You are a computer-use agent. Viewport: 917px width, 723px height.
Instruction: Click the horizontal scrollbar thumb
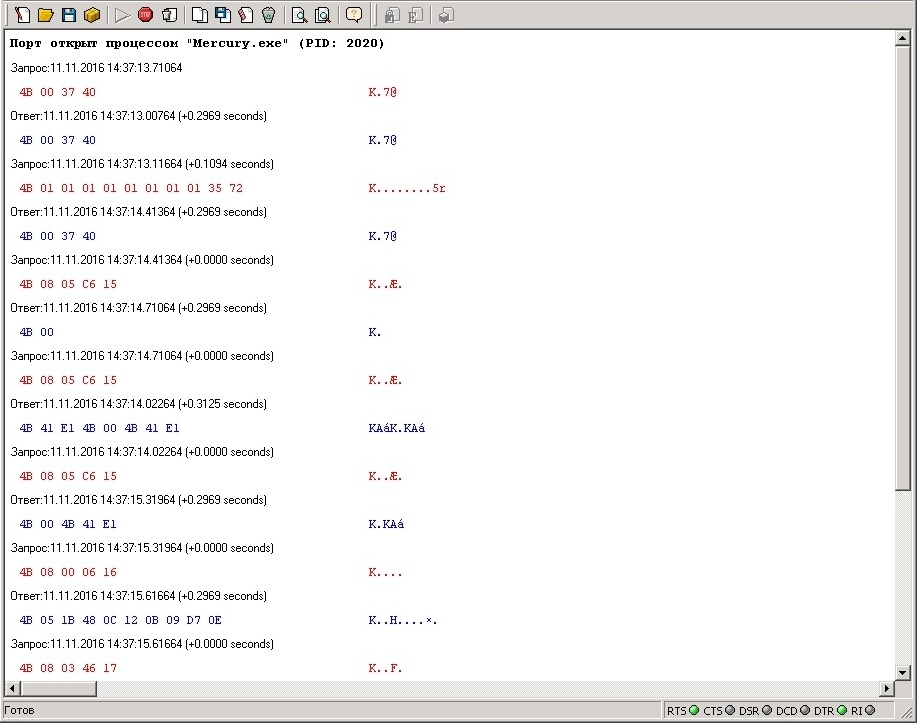pos(59,688)
